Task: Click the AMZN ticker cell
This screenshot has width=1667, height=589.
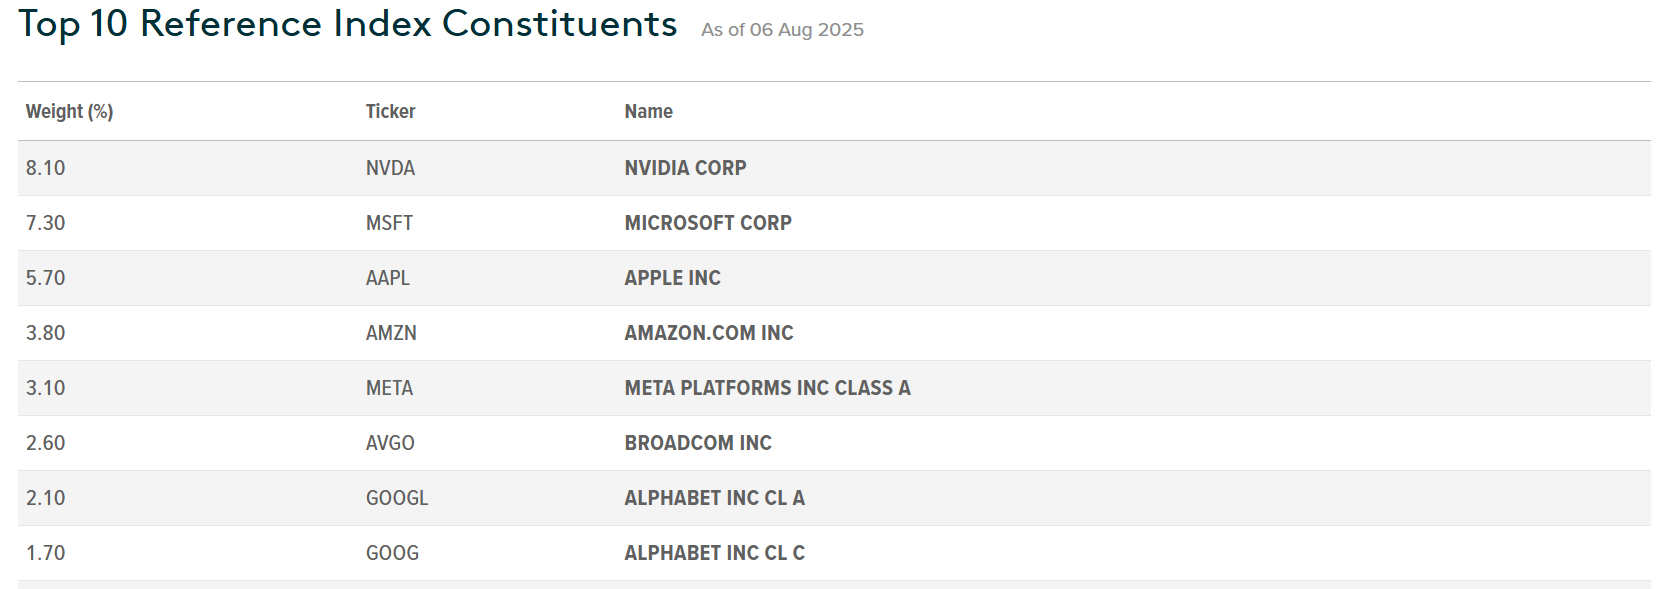Action: pyautogui.click(x=391, y=333)
